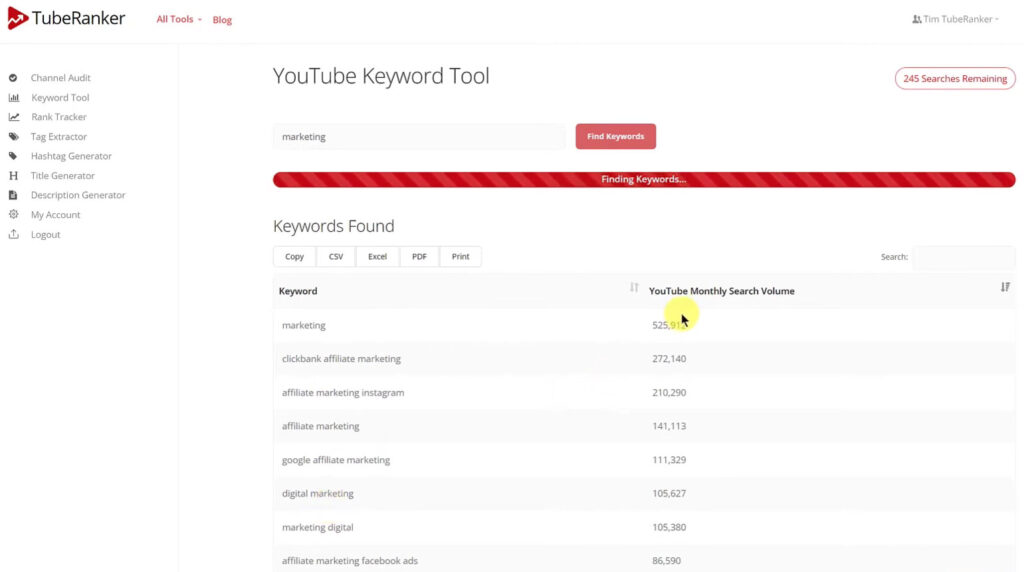Go to Rank Tracker page
The image size is (1024, 572).
point(59,117)
